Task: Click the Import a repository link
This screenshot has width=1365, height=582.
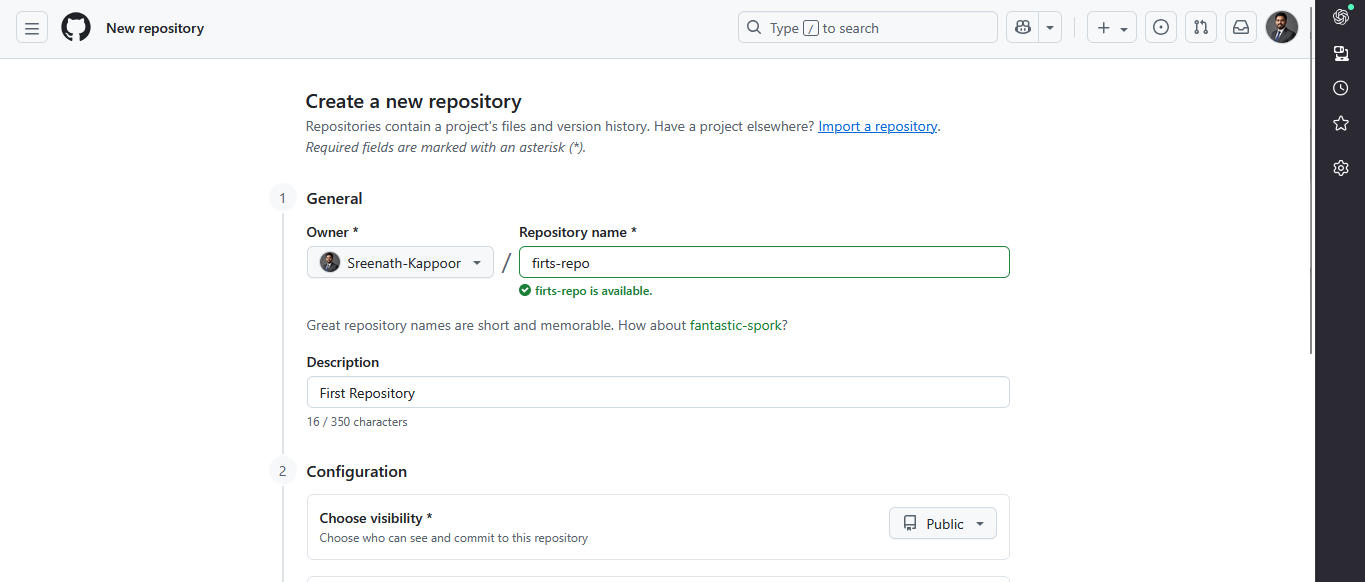Action: [x=877, y=126]
